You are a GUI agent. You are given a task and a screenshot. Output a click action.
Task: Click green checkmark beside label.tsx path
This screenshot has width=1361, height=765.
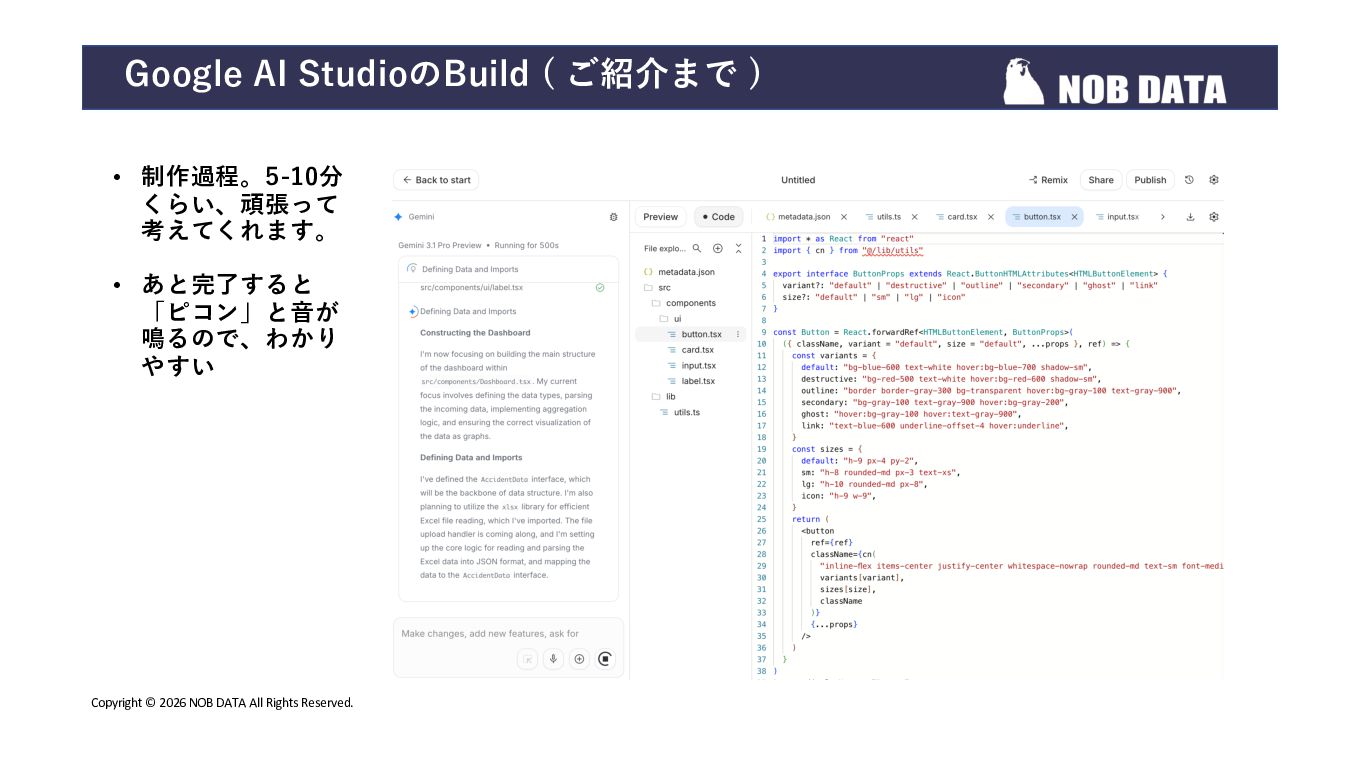coord(599,287)
